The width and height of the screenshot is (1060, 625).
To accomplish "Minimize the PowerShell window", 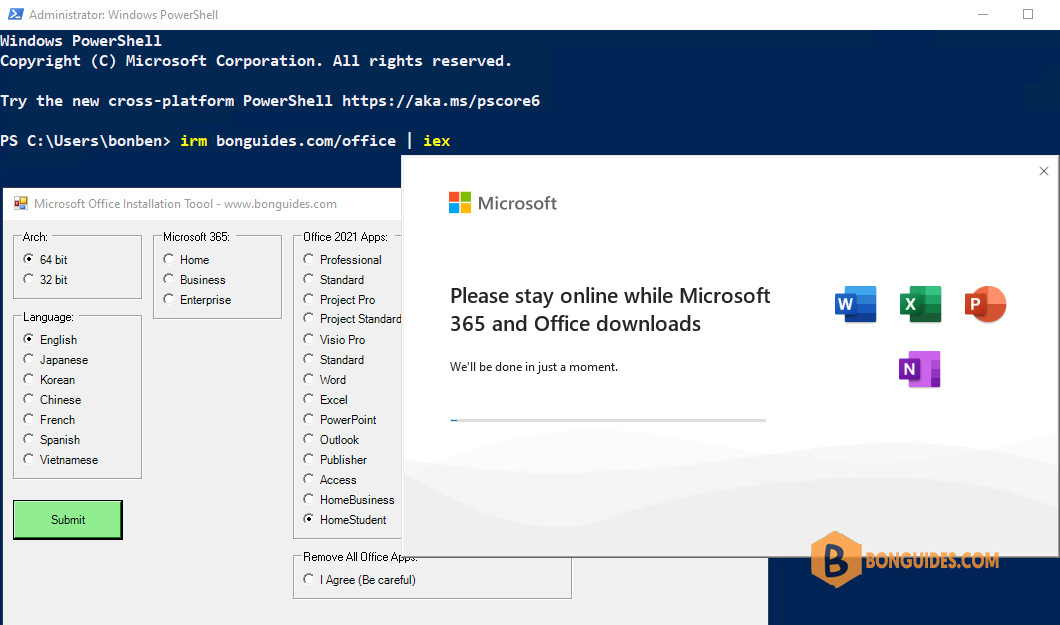I will [983, 14].
